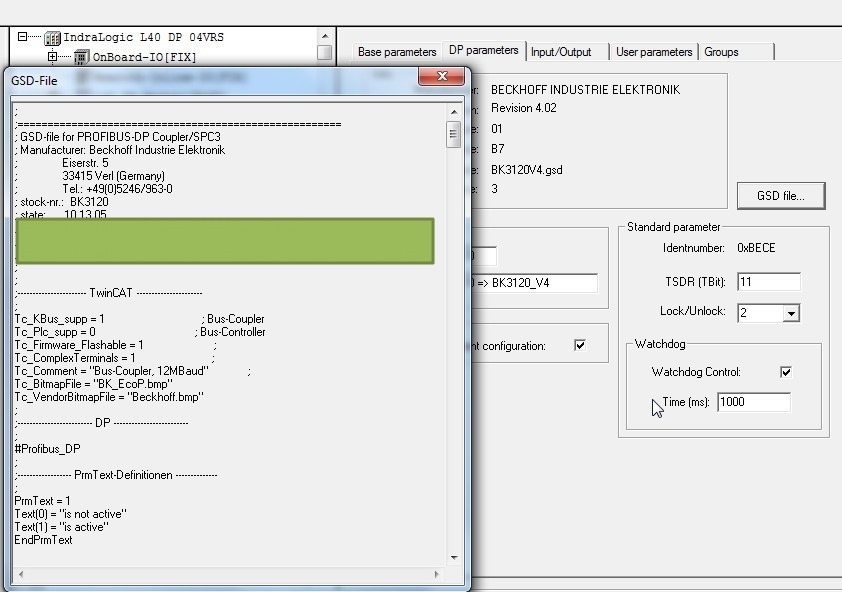Collapse the IndraLogic L40 DP 04VRS node
842x592 pixels.
pos(22,37)
